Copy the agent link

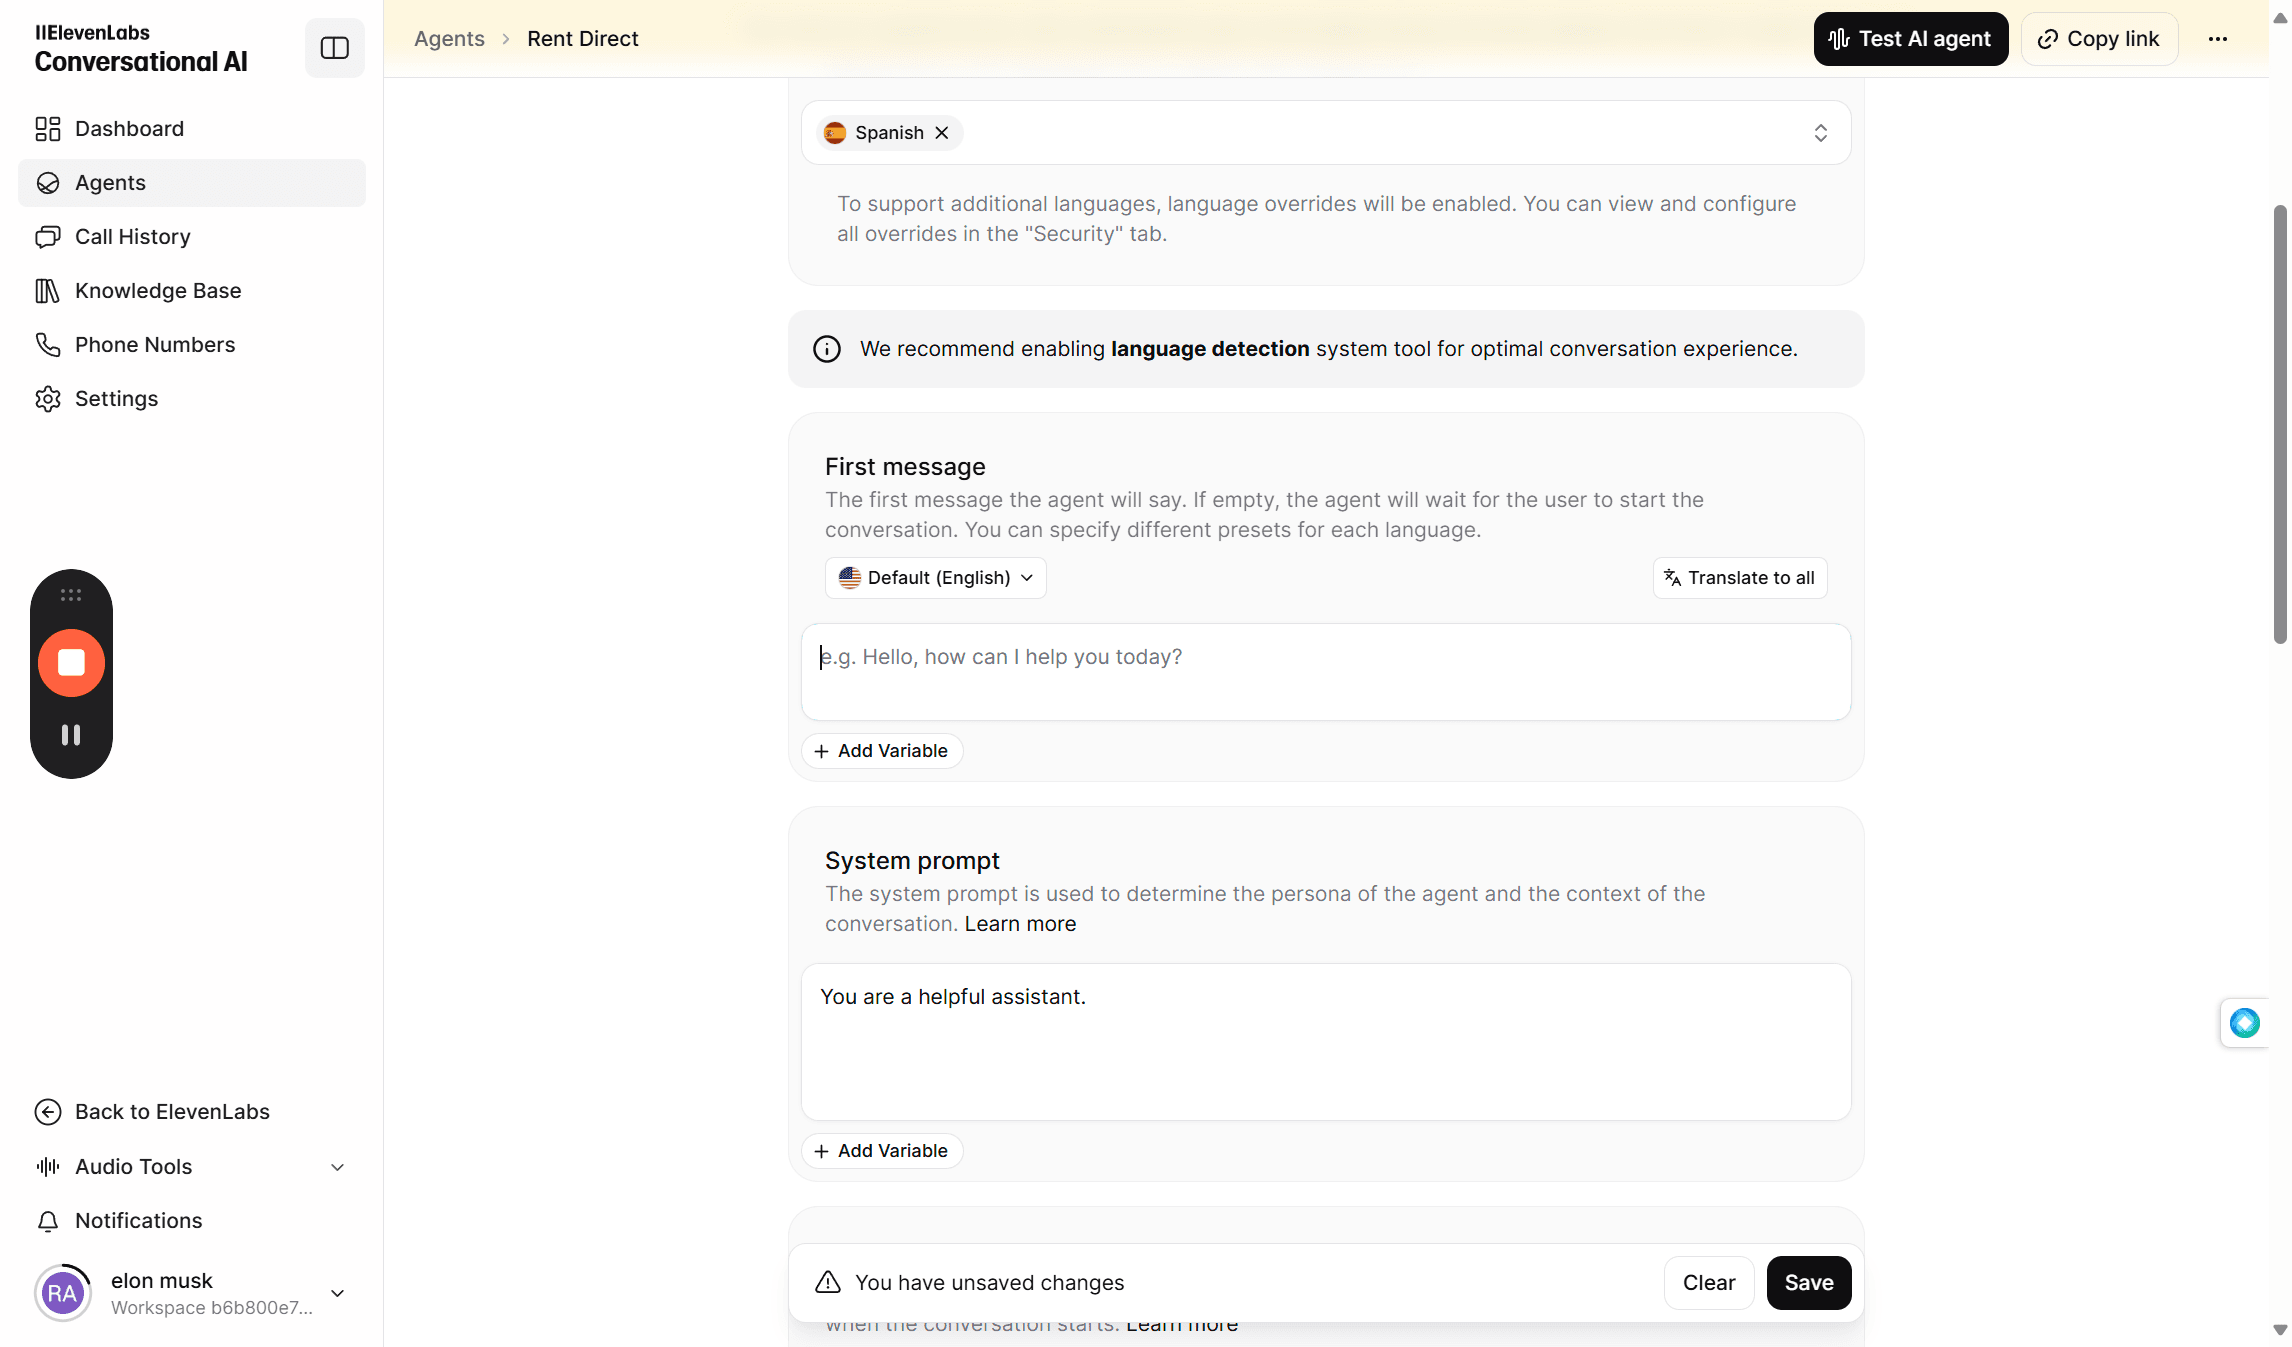pyautogui.click(x=2099, y=39)
